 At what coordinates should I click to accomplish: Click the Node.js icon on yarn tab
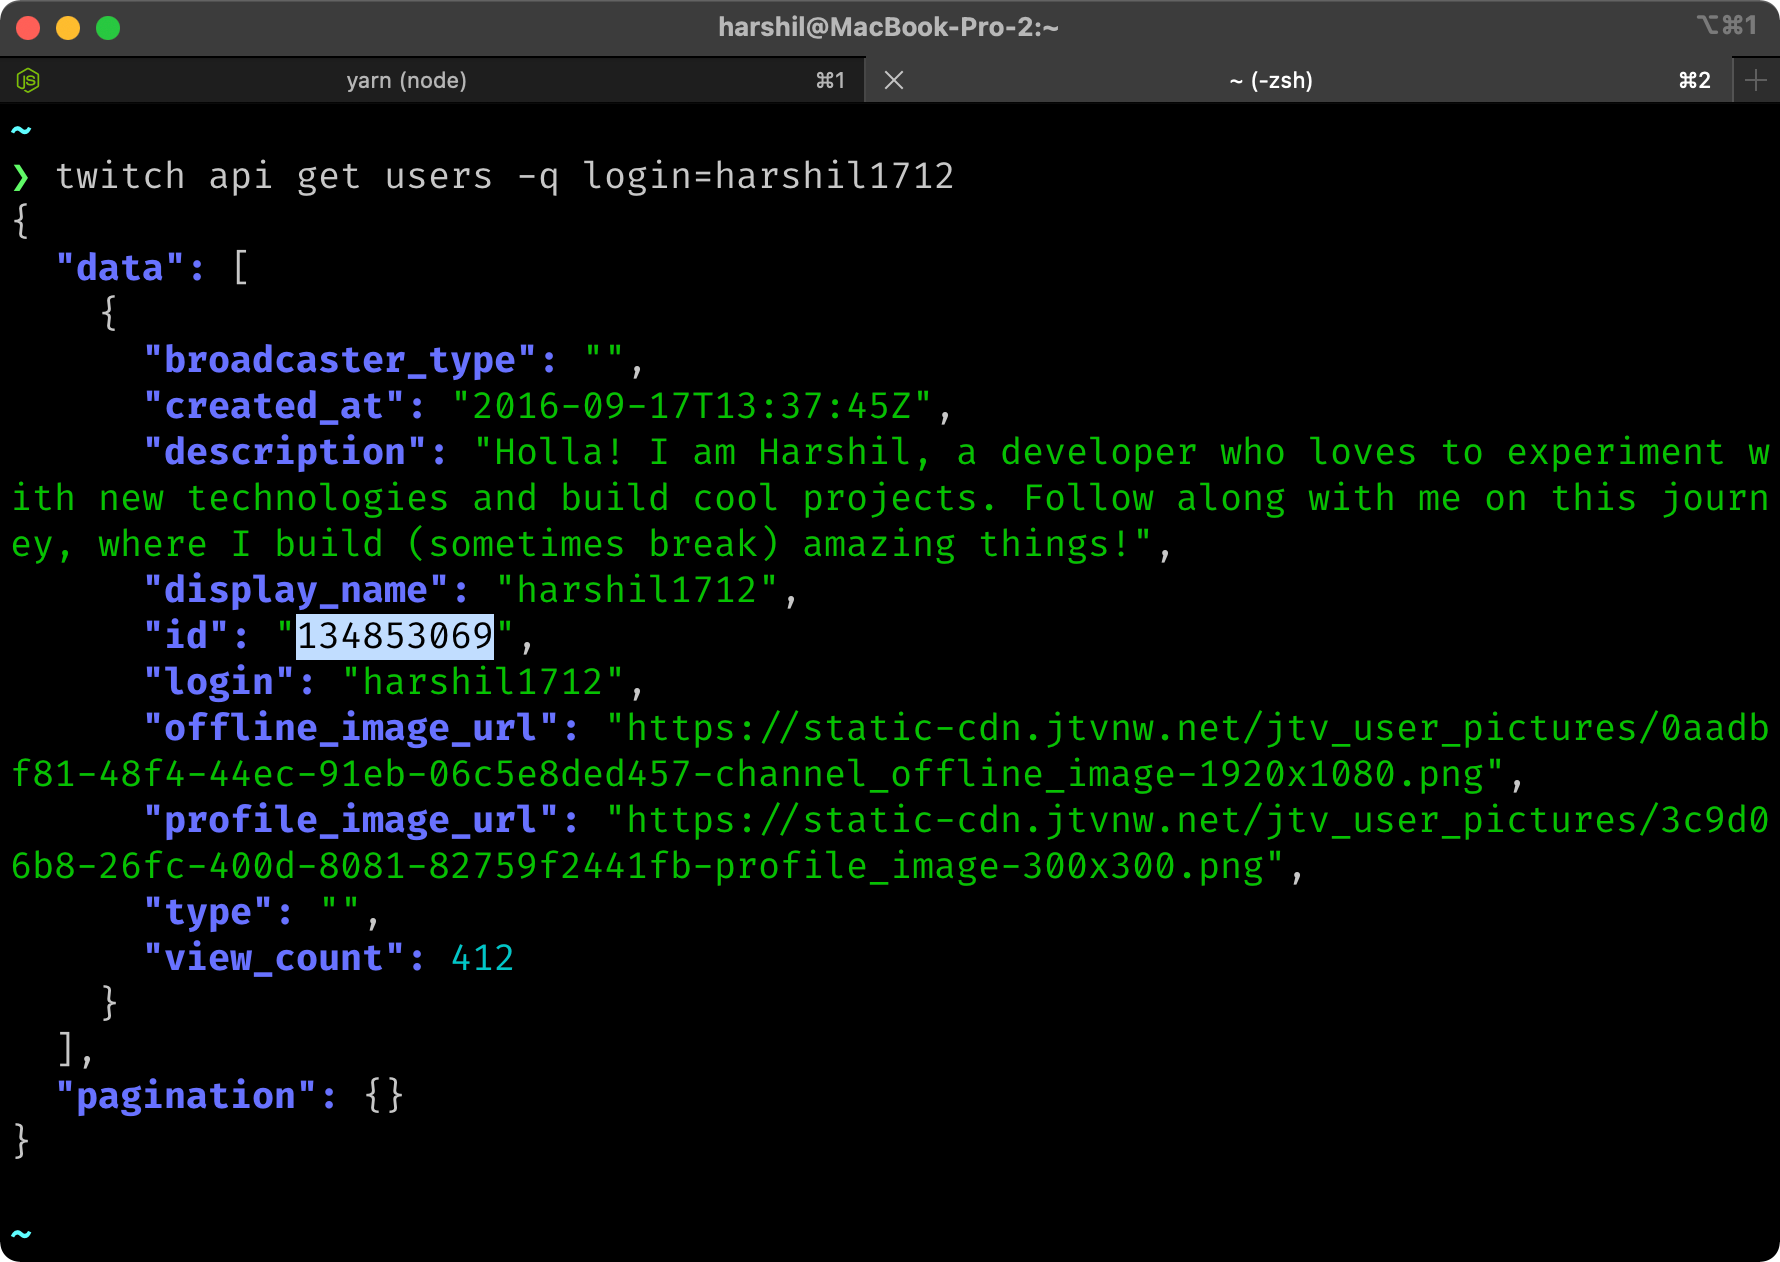28,80
